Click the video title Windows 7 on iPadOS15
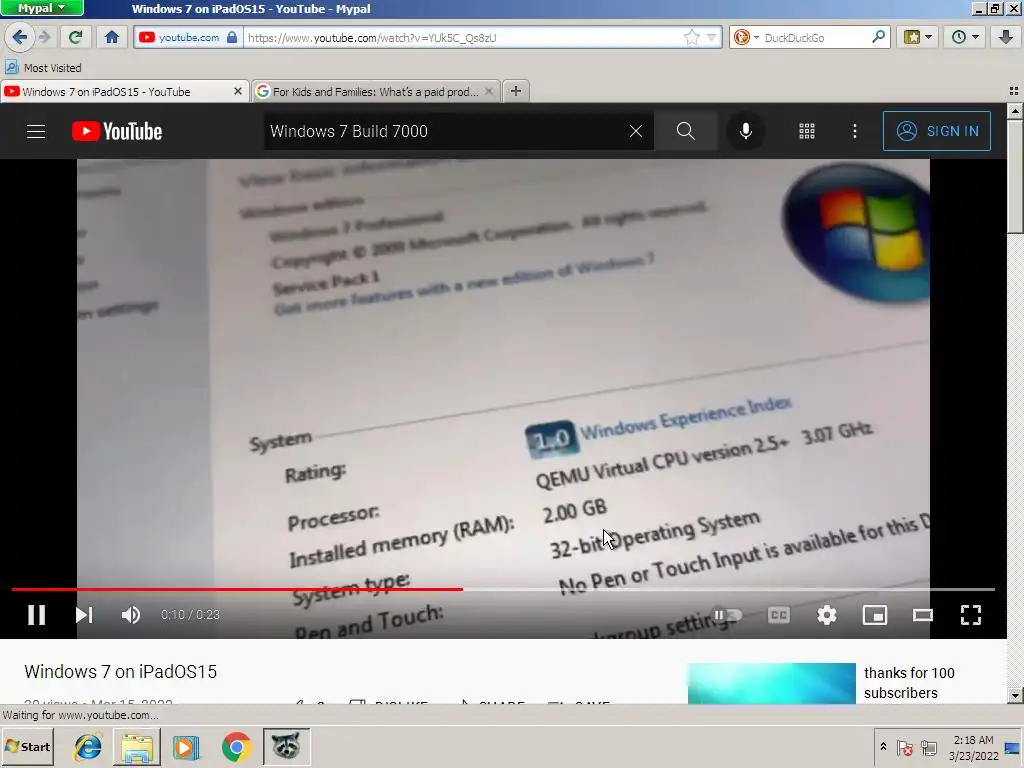The image size is (1024, 768). (120, 671)
